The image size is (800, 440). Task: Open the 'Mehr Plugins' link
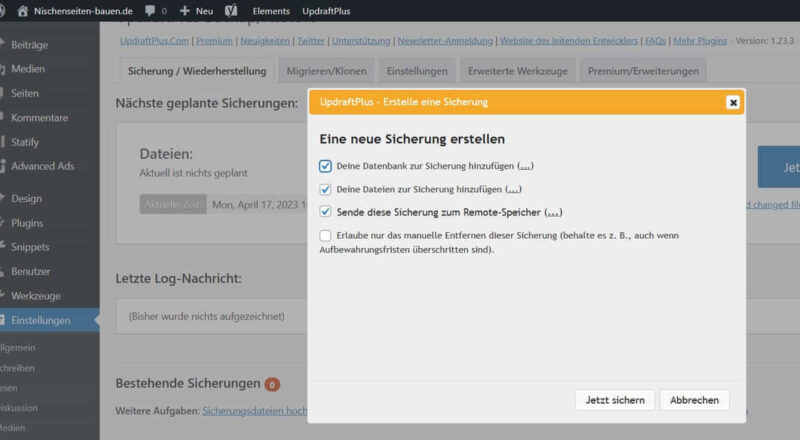699,41
